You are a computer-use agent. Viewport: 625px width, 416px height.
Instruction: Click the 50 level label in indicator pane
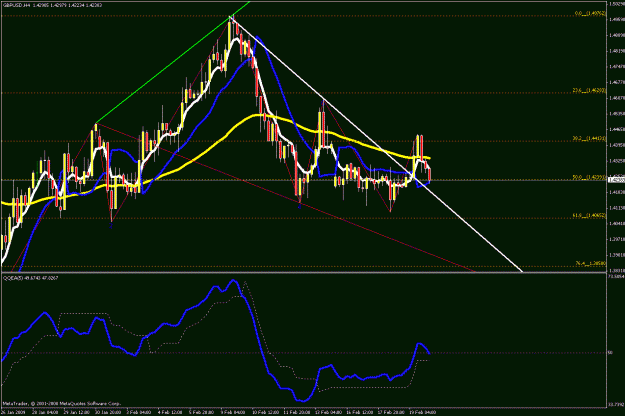610,353
